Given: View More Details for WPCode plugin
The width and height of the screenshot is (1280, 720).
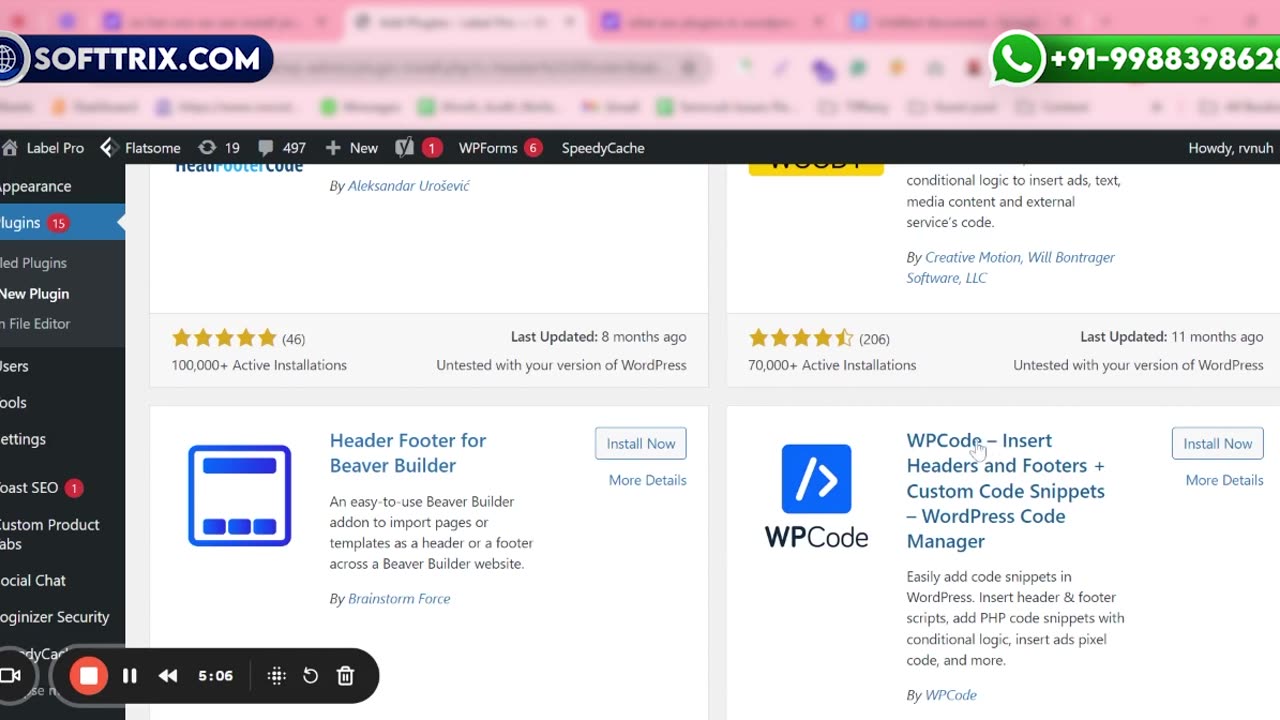Looking at the screenshot, I should (x=1224, y=480).
